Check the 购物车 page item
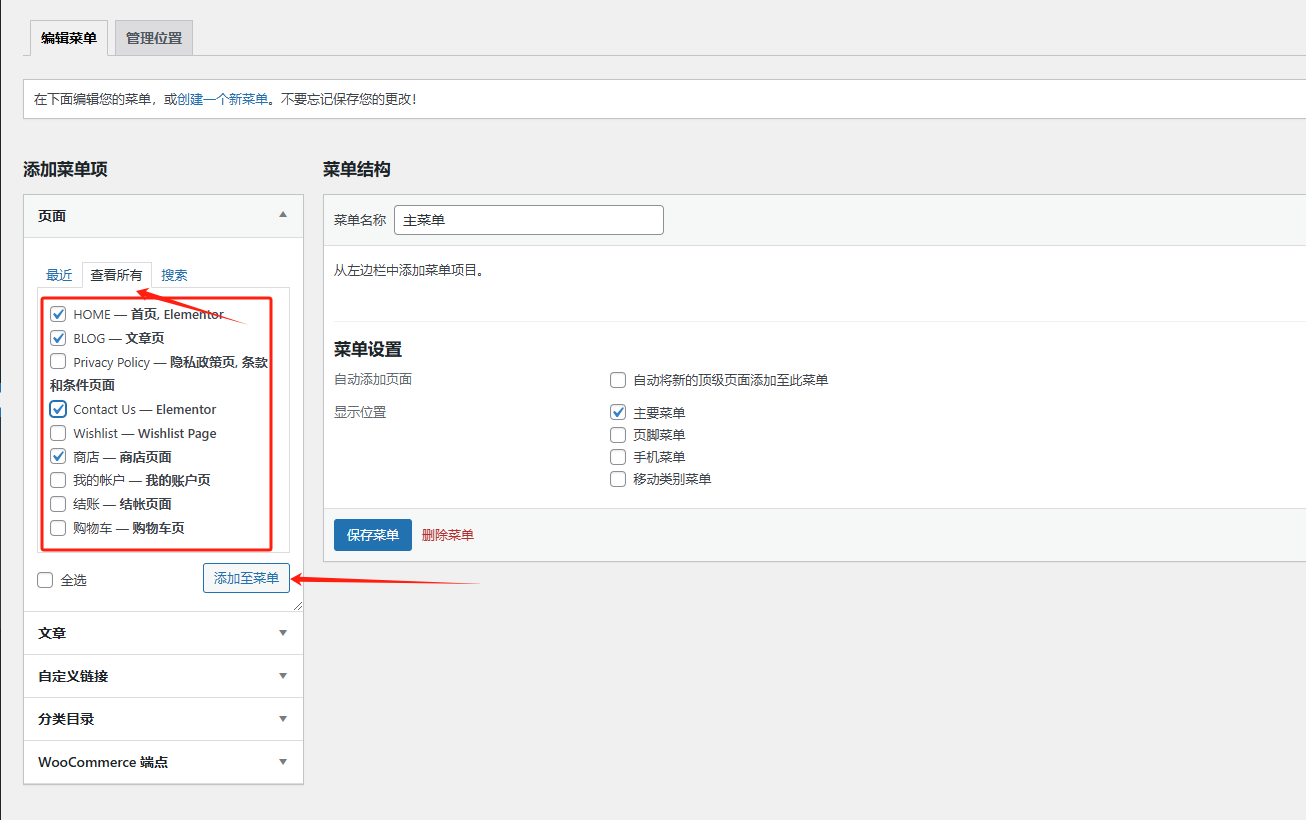 tap(58, 528)
